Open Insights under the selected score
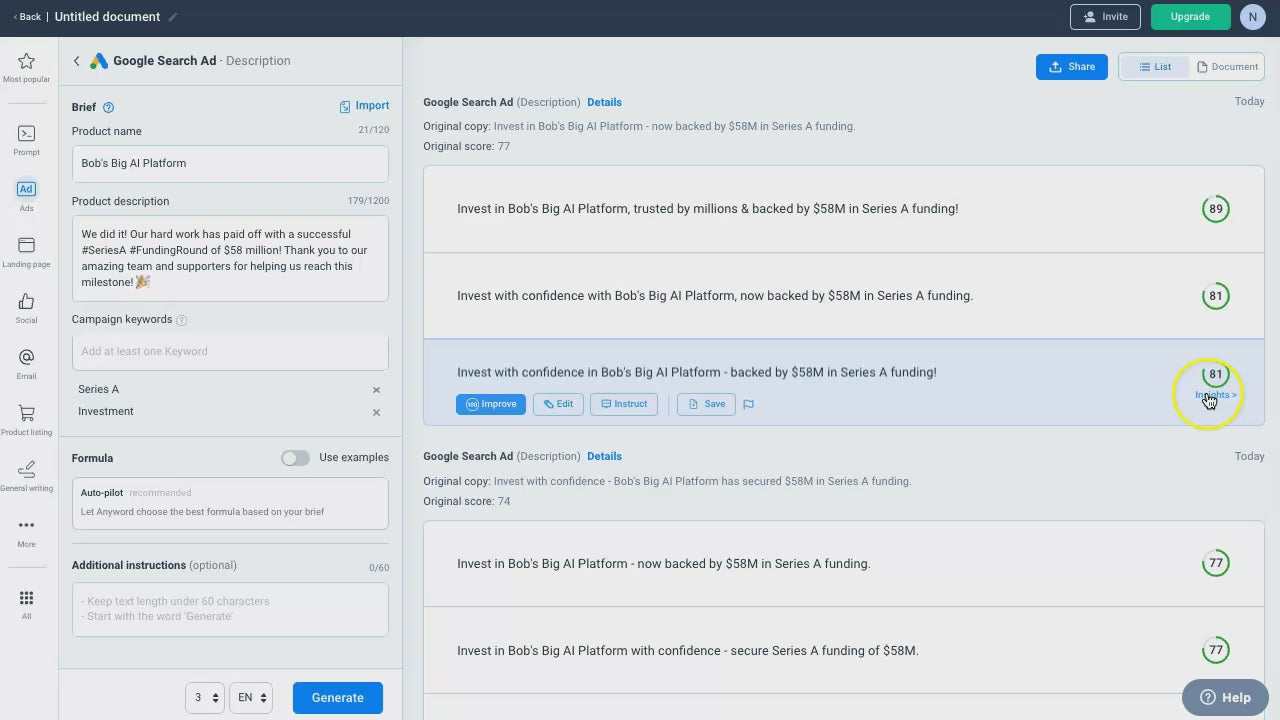This screenshot has height=720, width=1280. pos(1216,395)
